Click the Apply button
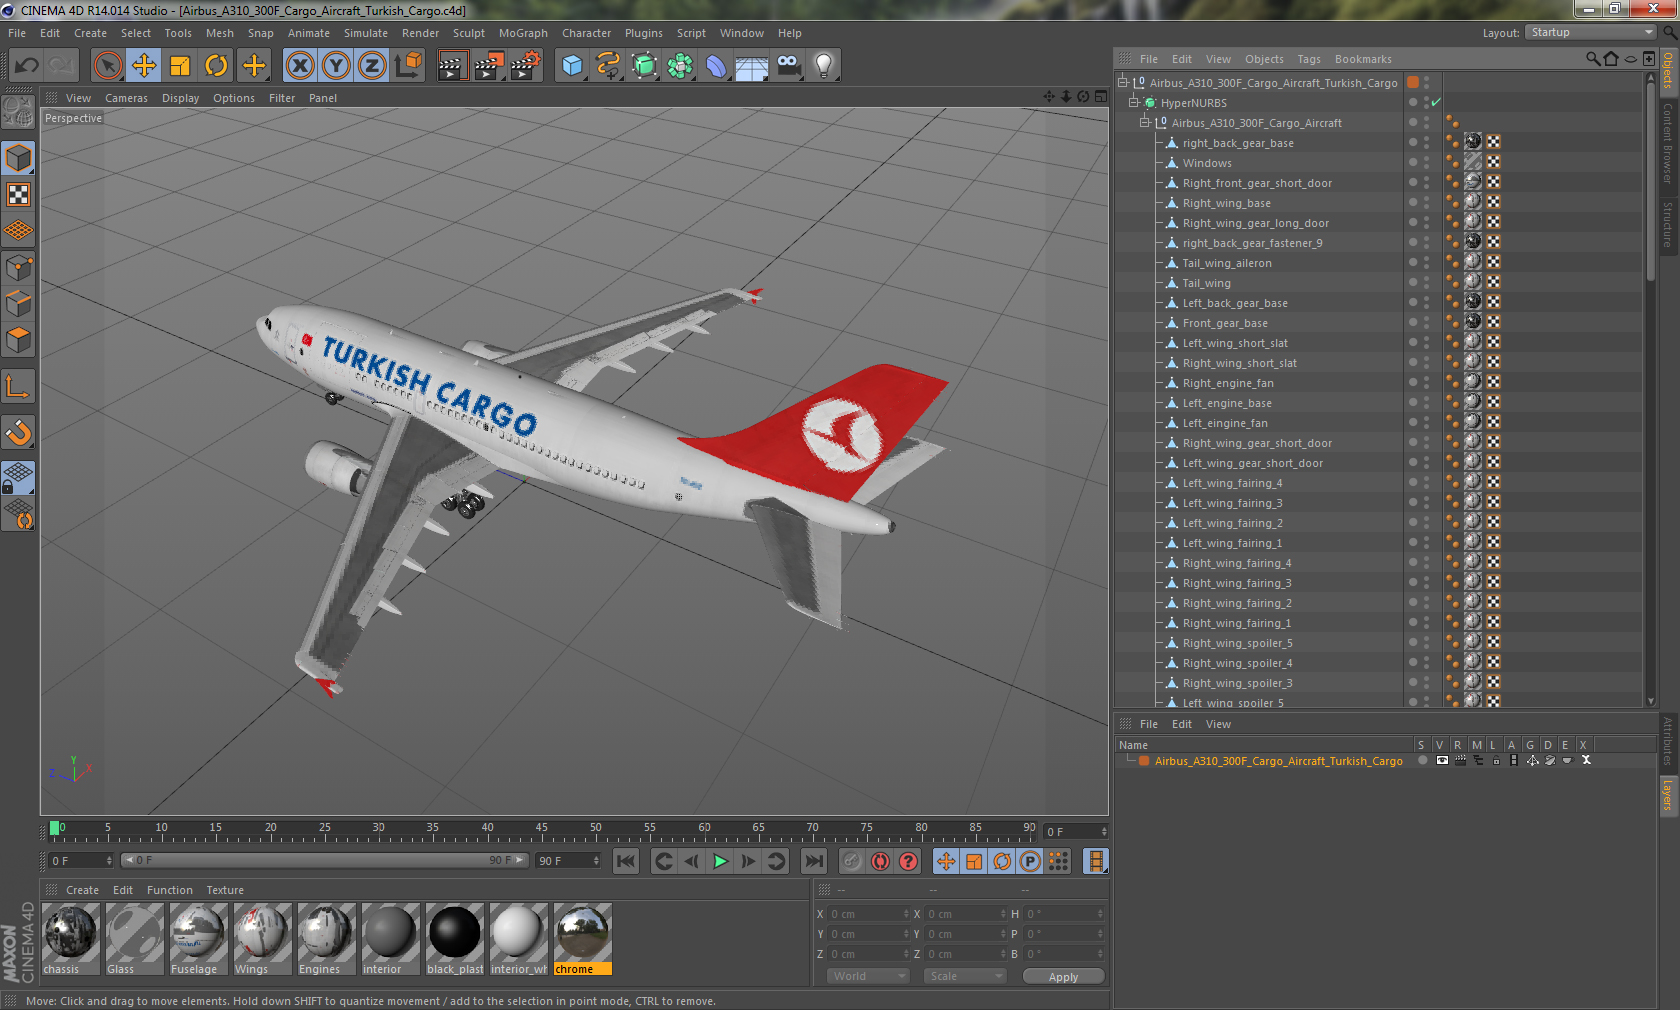The width and height of the screenshot is (1680, 1010). click(x=1063, y=977)
